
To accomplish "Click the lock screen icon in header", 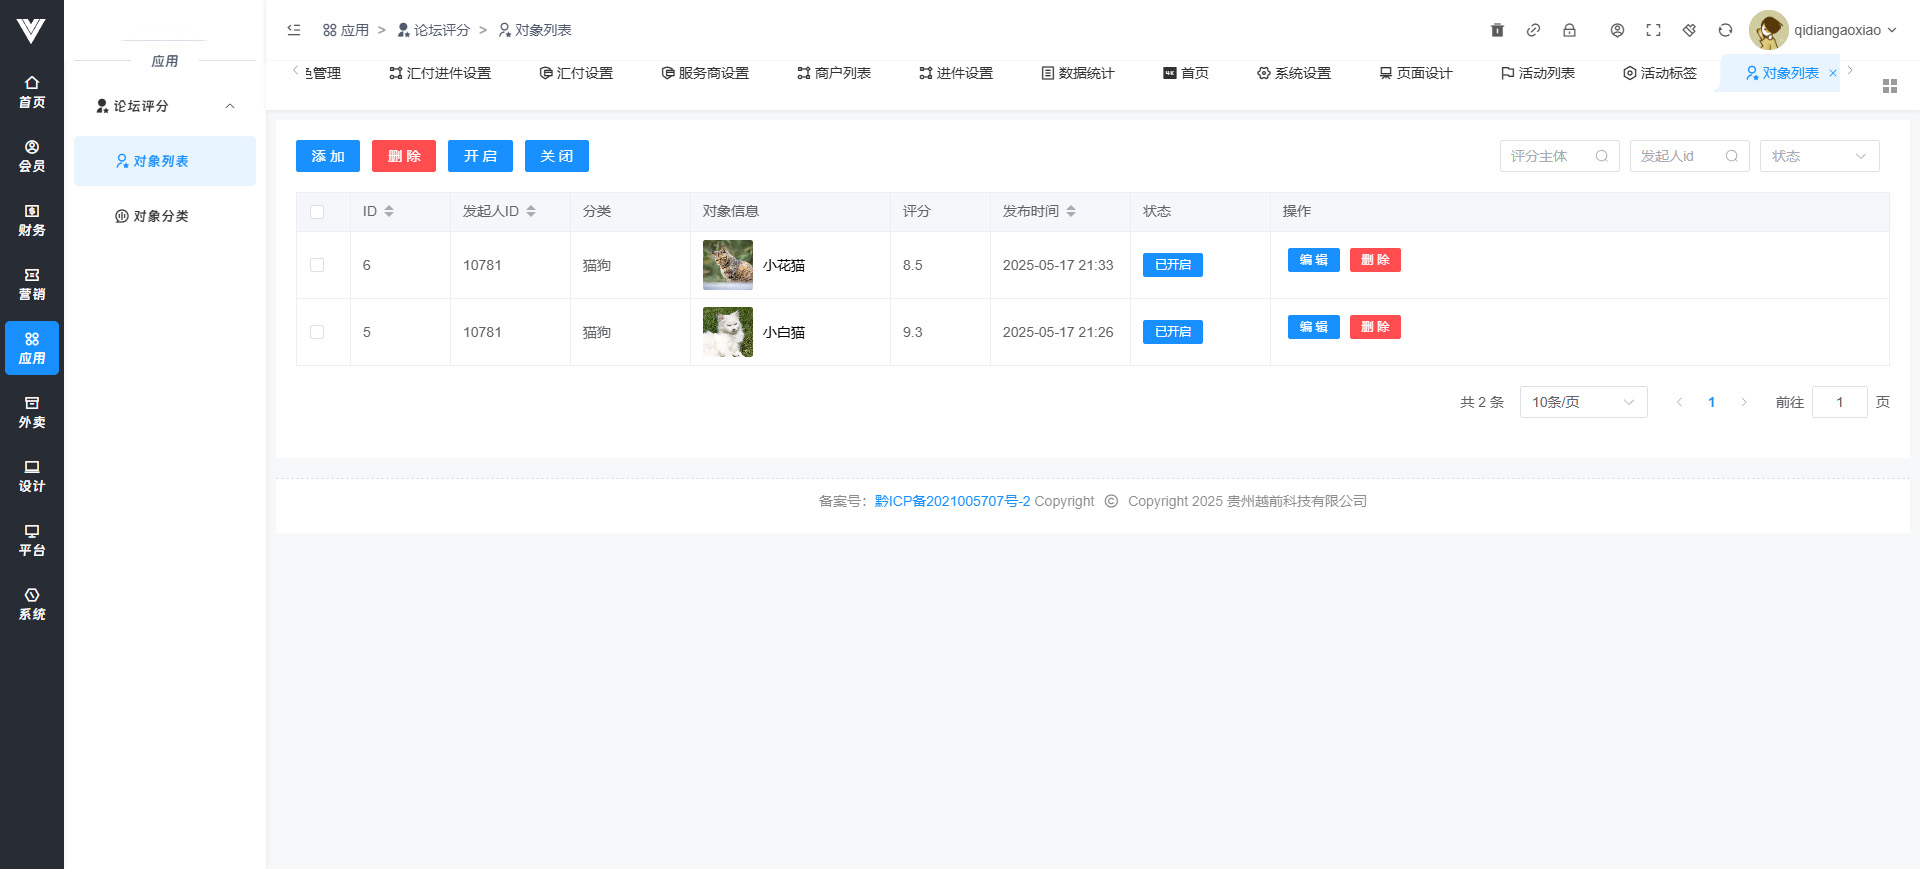I will (1569, 30).
